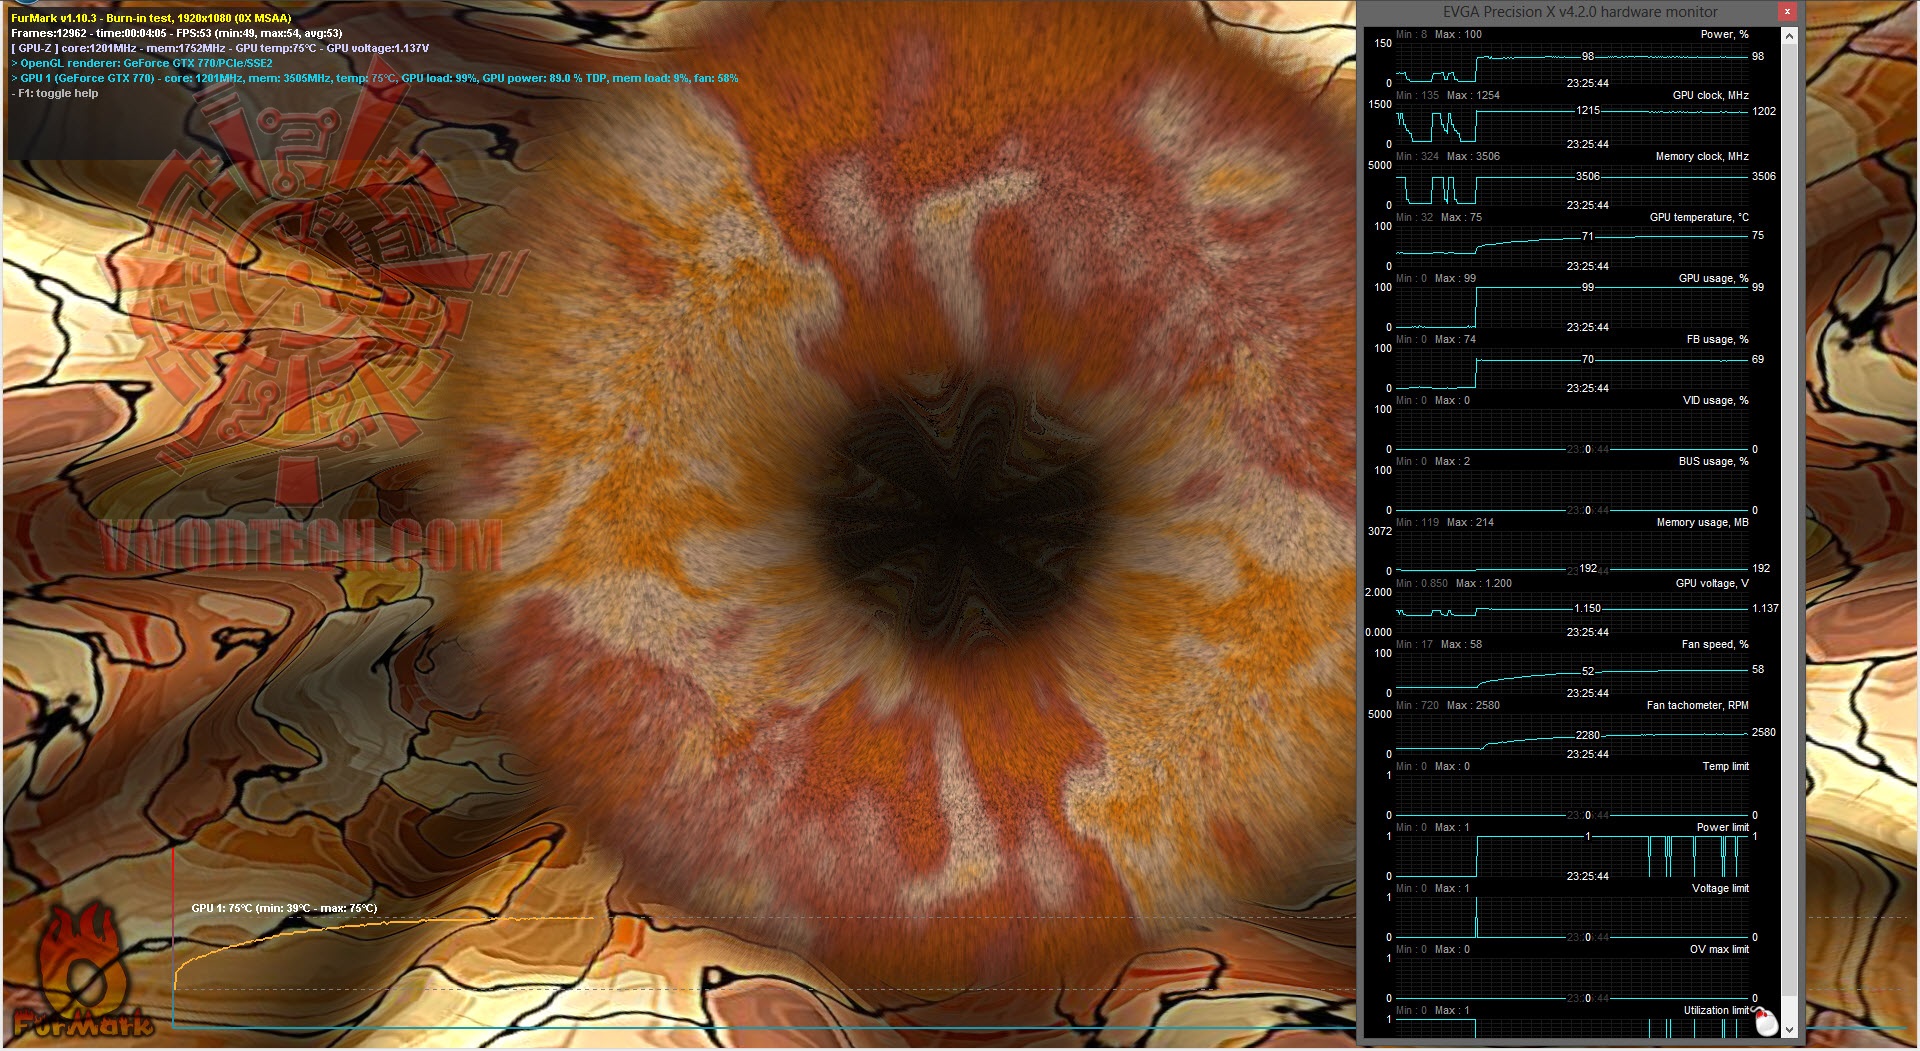
Task: Click the "Memory clock, MHz" graph label
Action: [1702, 156]
